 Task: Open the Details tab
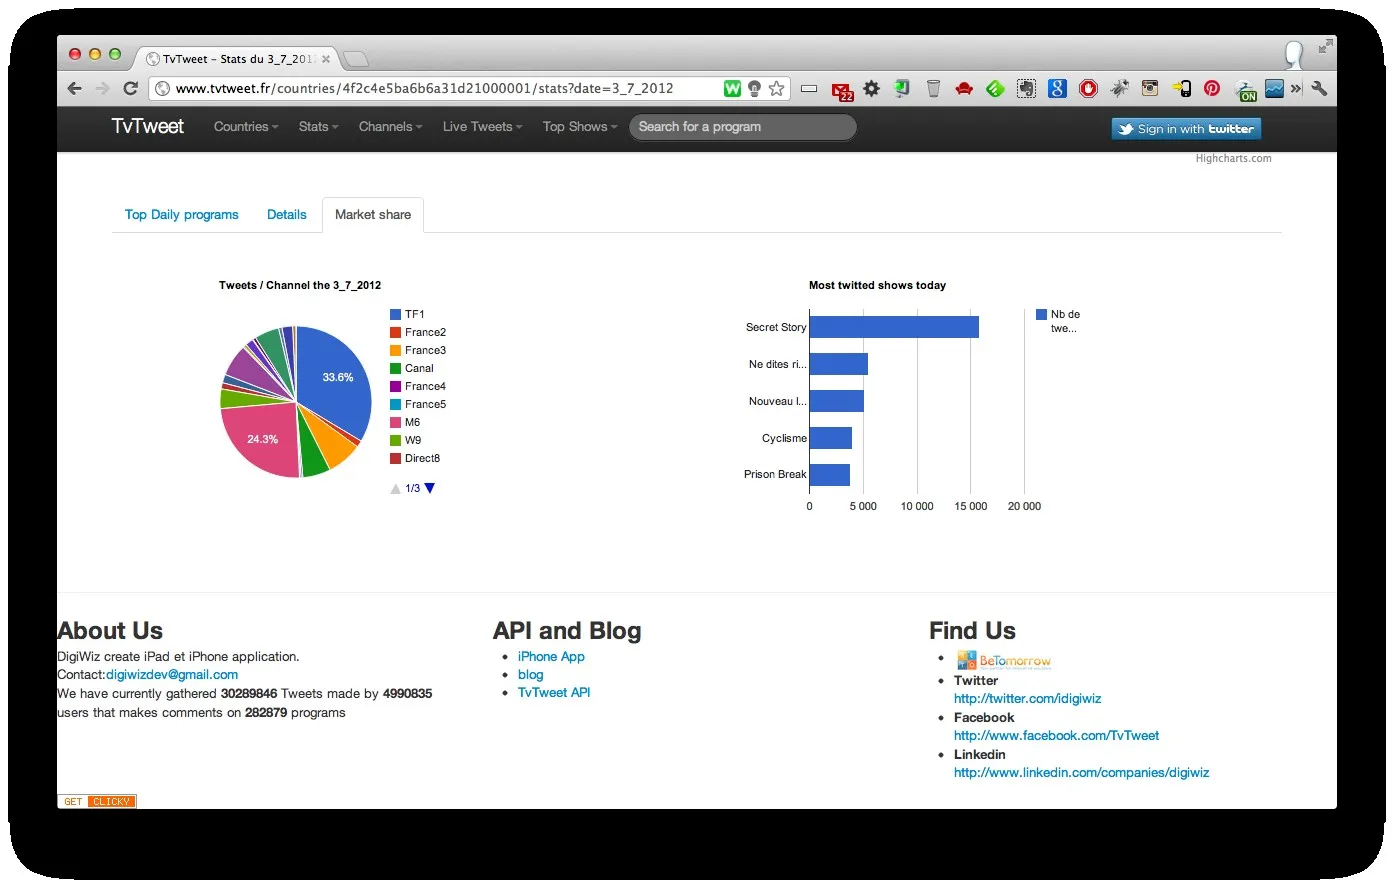coord(287,215)
